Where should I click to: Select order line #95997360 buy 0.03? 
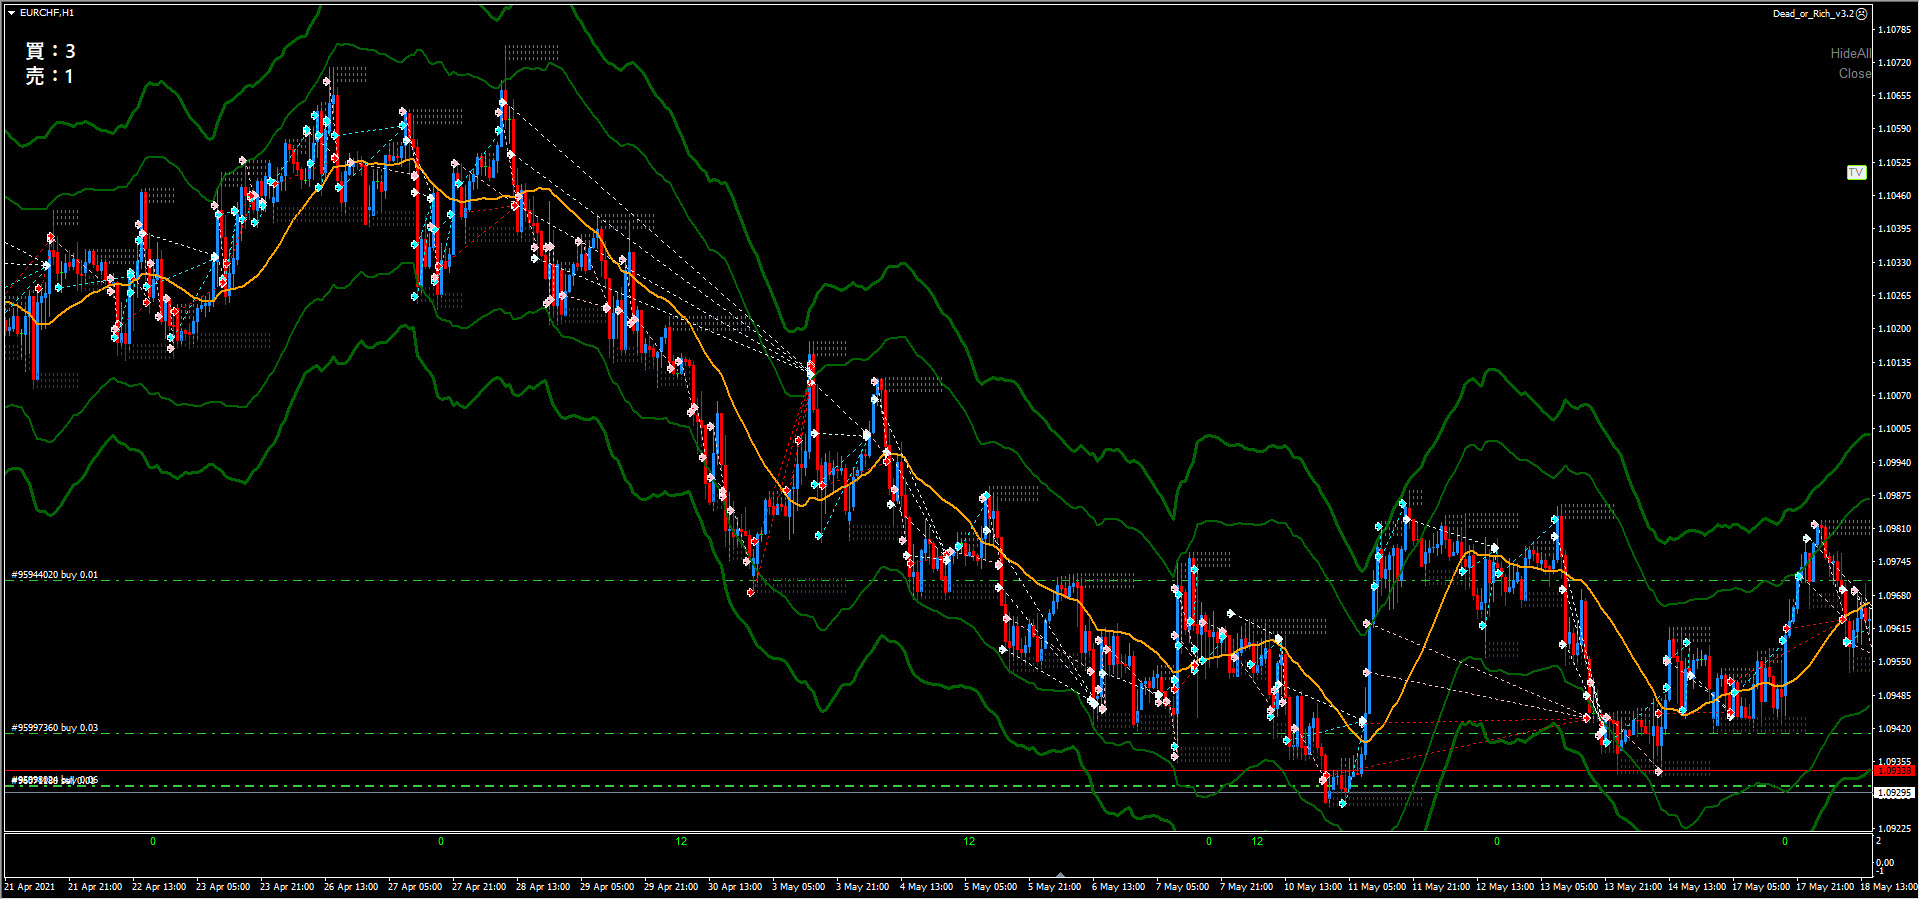tap(55, 728)
